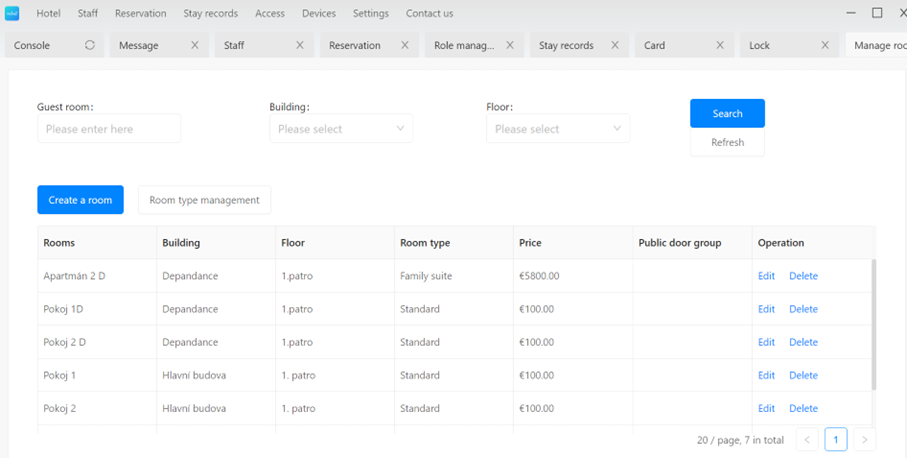Image resolution: width=907 pixels, height=458 pixels.
Task: Close the Role management tab
Action: point(510,45)
